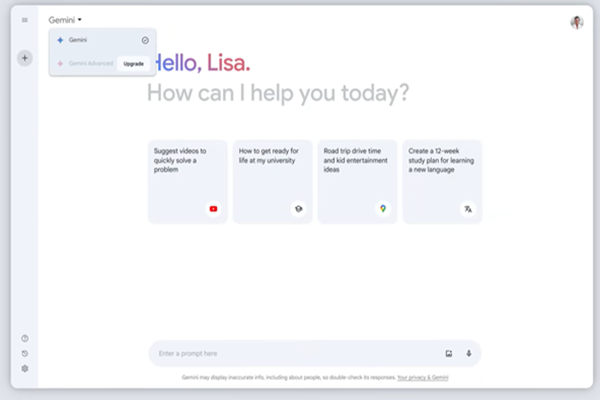
Task: Click the translate icon on study plan card
Action: [467, 209]
